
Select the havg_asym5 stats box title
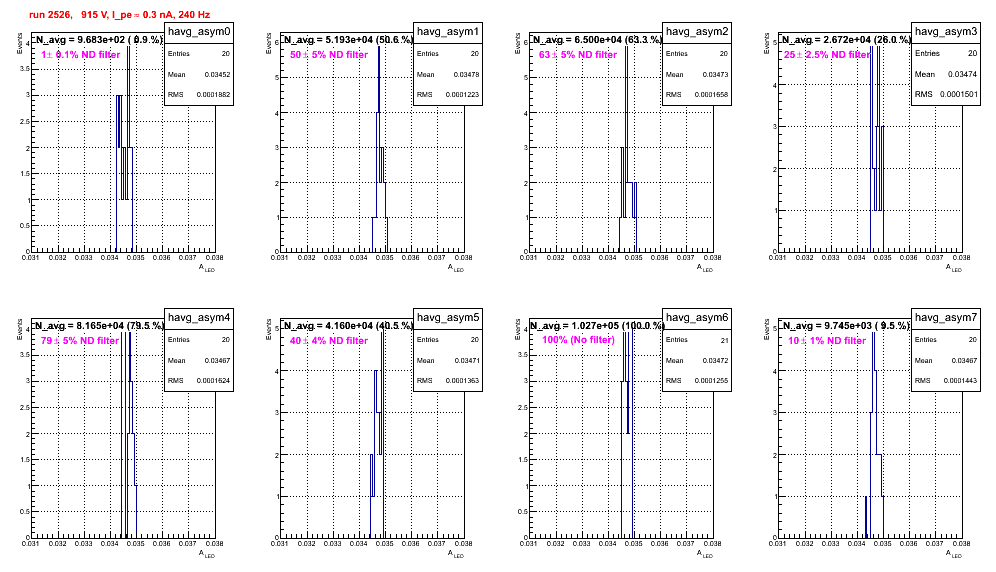click(x=448, y=318)
